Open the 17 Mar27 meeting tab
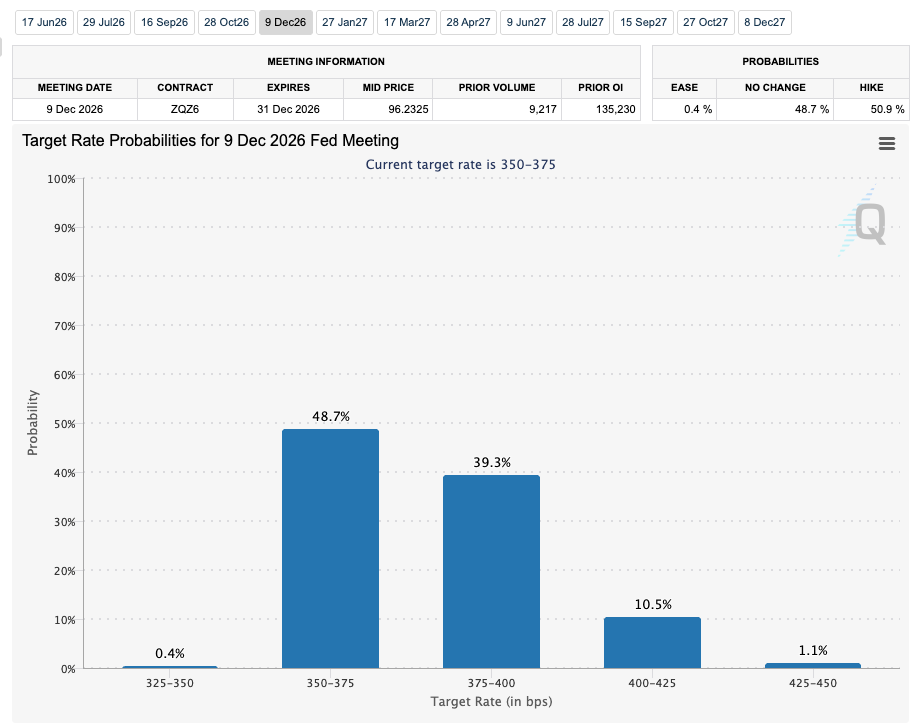916x726 pixels. click(x=407, y=22)
